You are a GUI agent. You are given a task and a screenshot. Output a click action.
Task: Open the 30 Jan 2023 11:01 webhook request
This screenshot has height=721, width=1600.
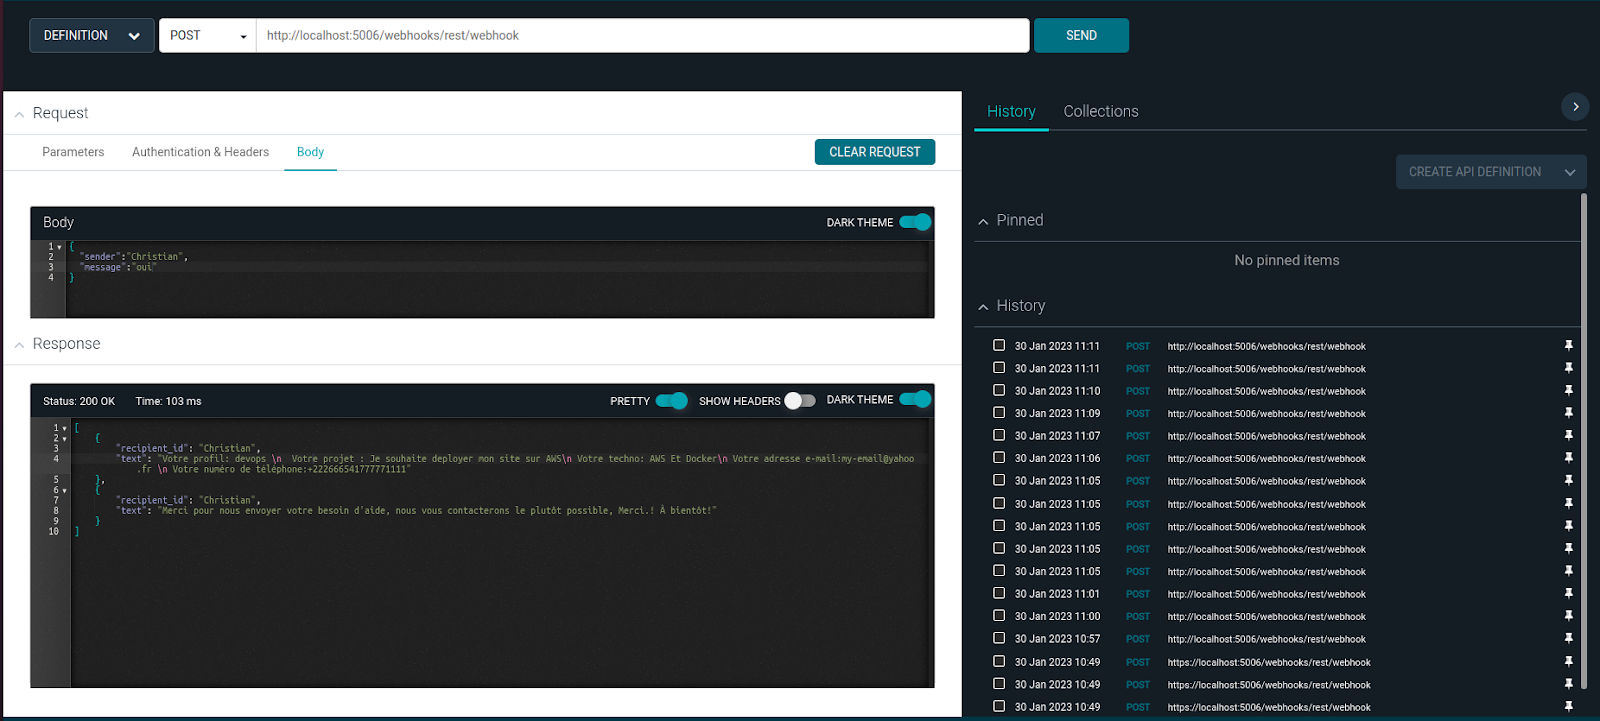(x=1266, y=594)
